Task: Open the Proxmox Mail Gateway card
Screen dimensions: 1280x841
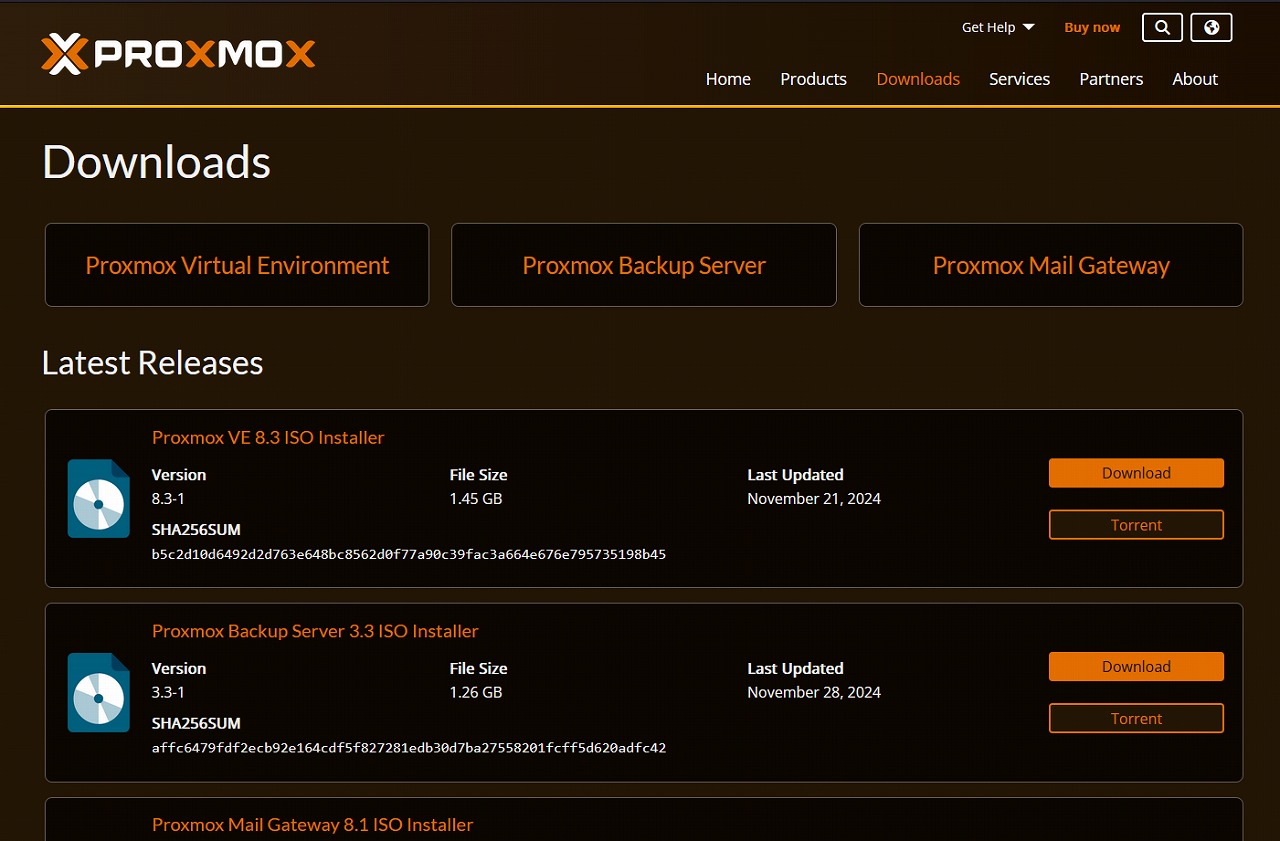Action: coord(1051,265)
